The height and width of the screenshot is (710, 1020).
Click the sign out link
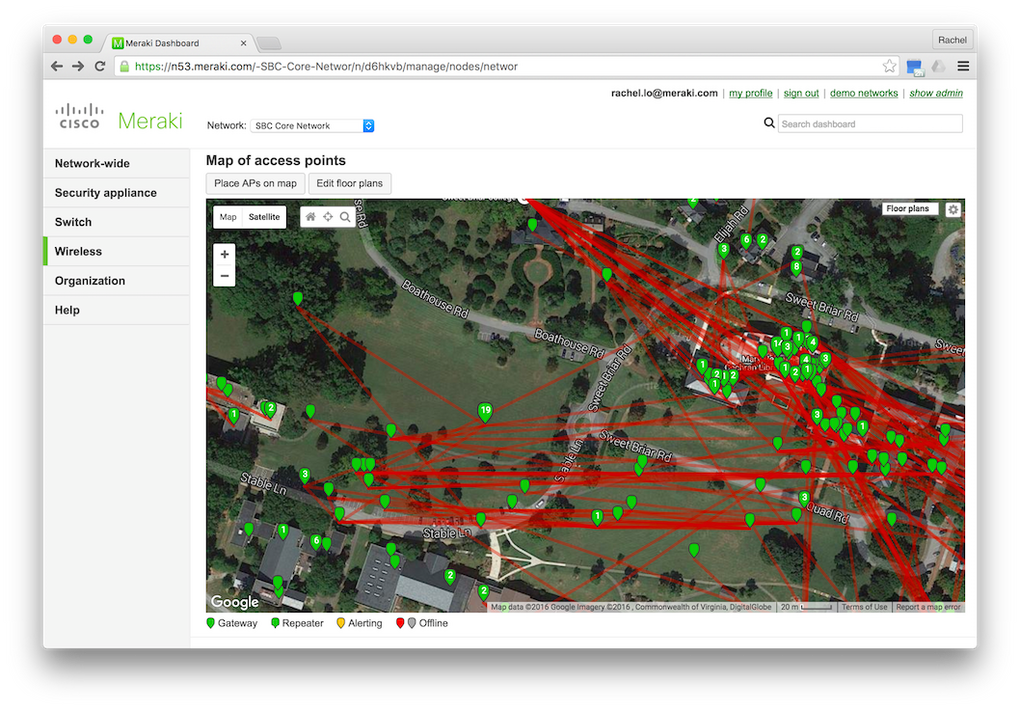coord(801,93)
